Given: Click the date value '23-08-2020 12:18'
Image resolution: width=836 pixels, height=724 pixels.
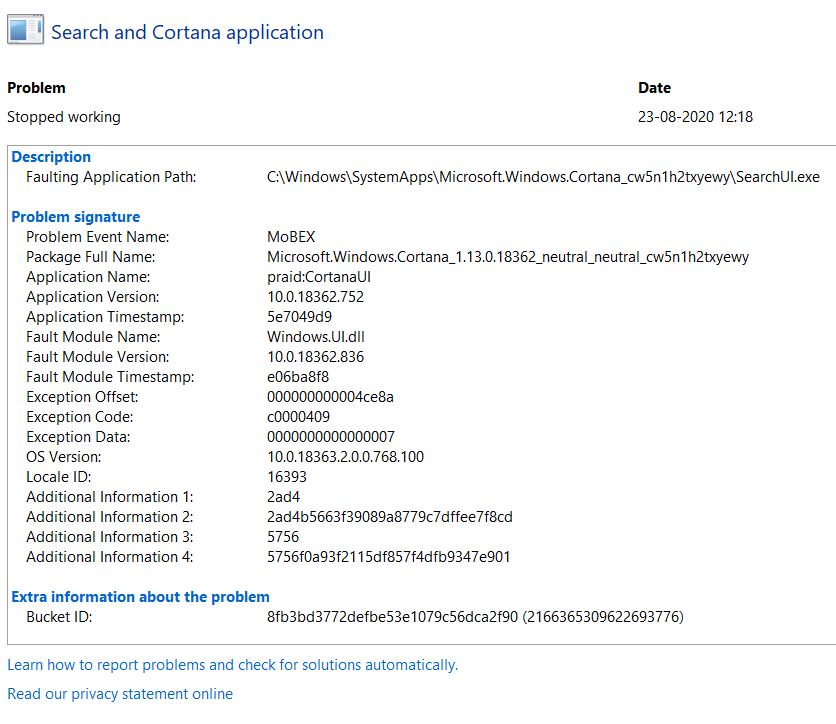Looking at the screenshot, I should [x=695, y=117].
